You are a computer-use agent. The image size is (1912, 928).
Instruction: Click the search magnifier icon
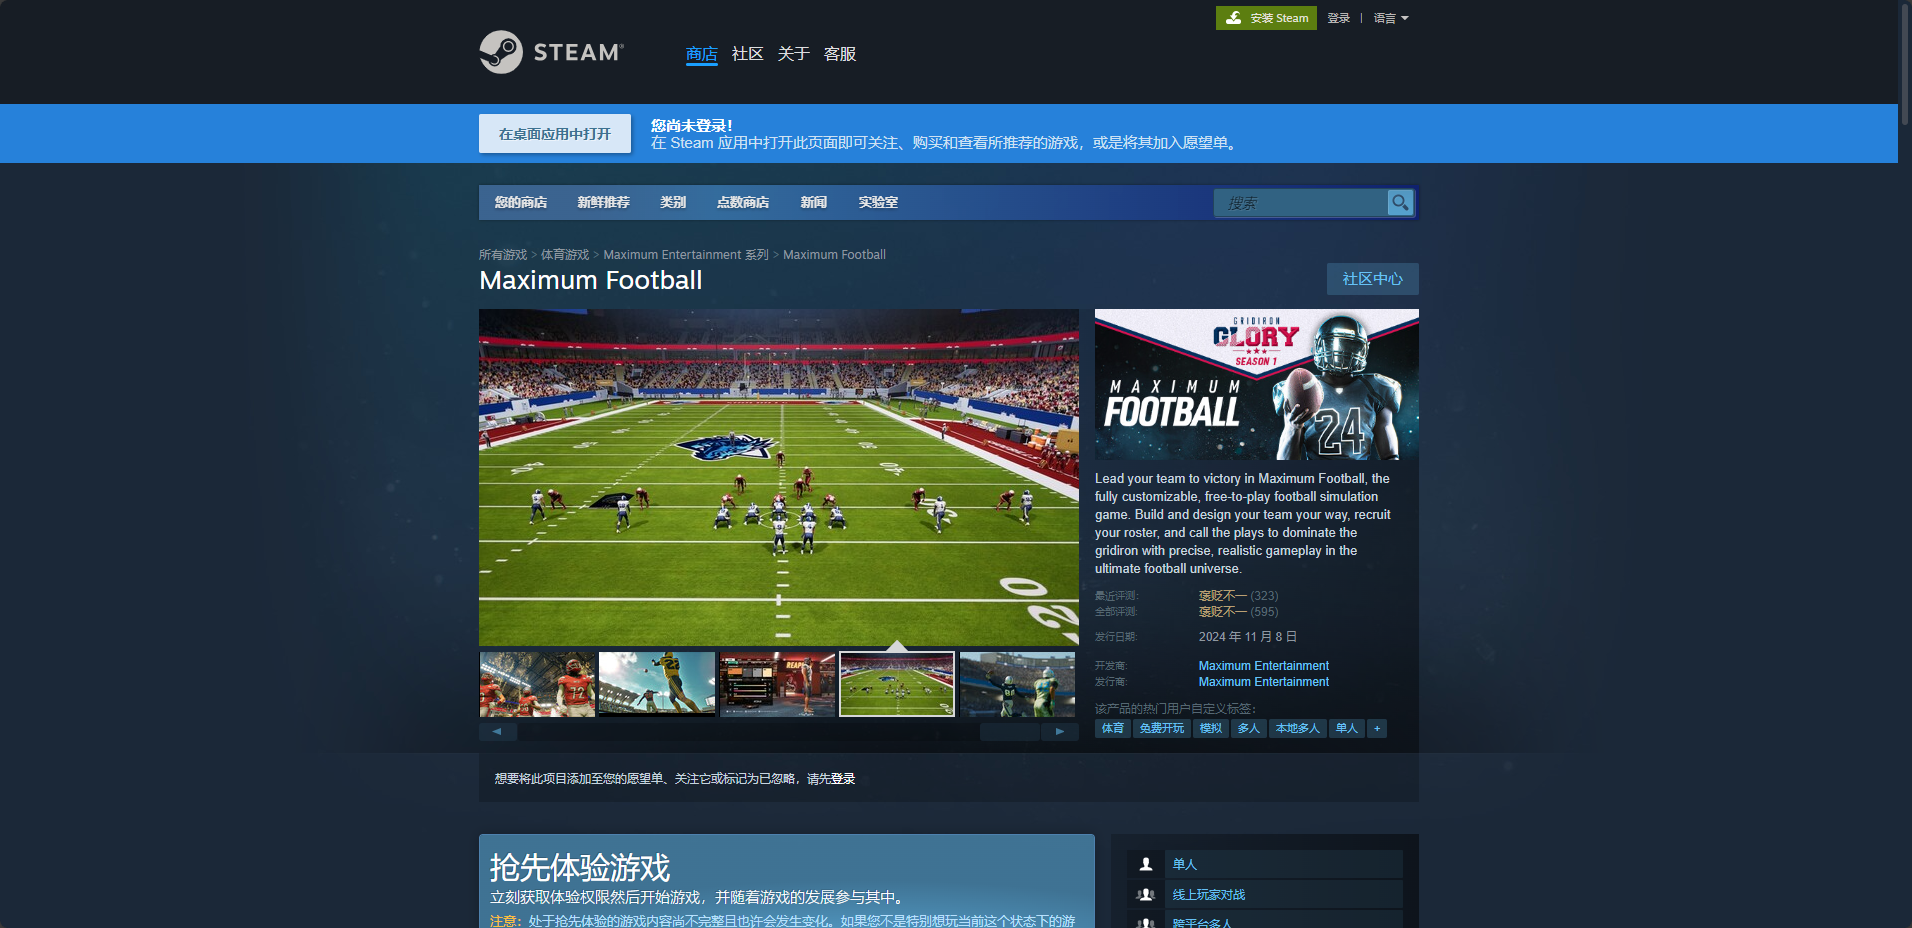pyautogui.click(x=1400, y=202)
